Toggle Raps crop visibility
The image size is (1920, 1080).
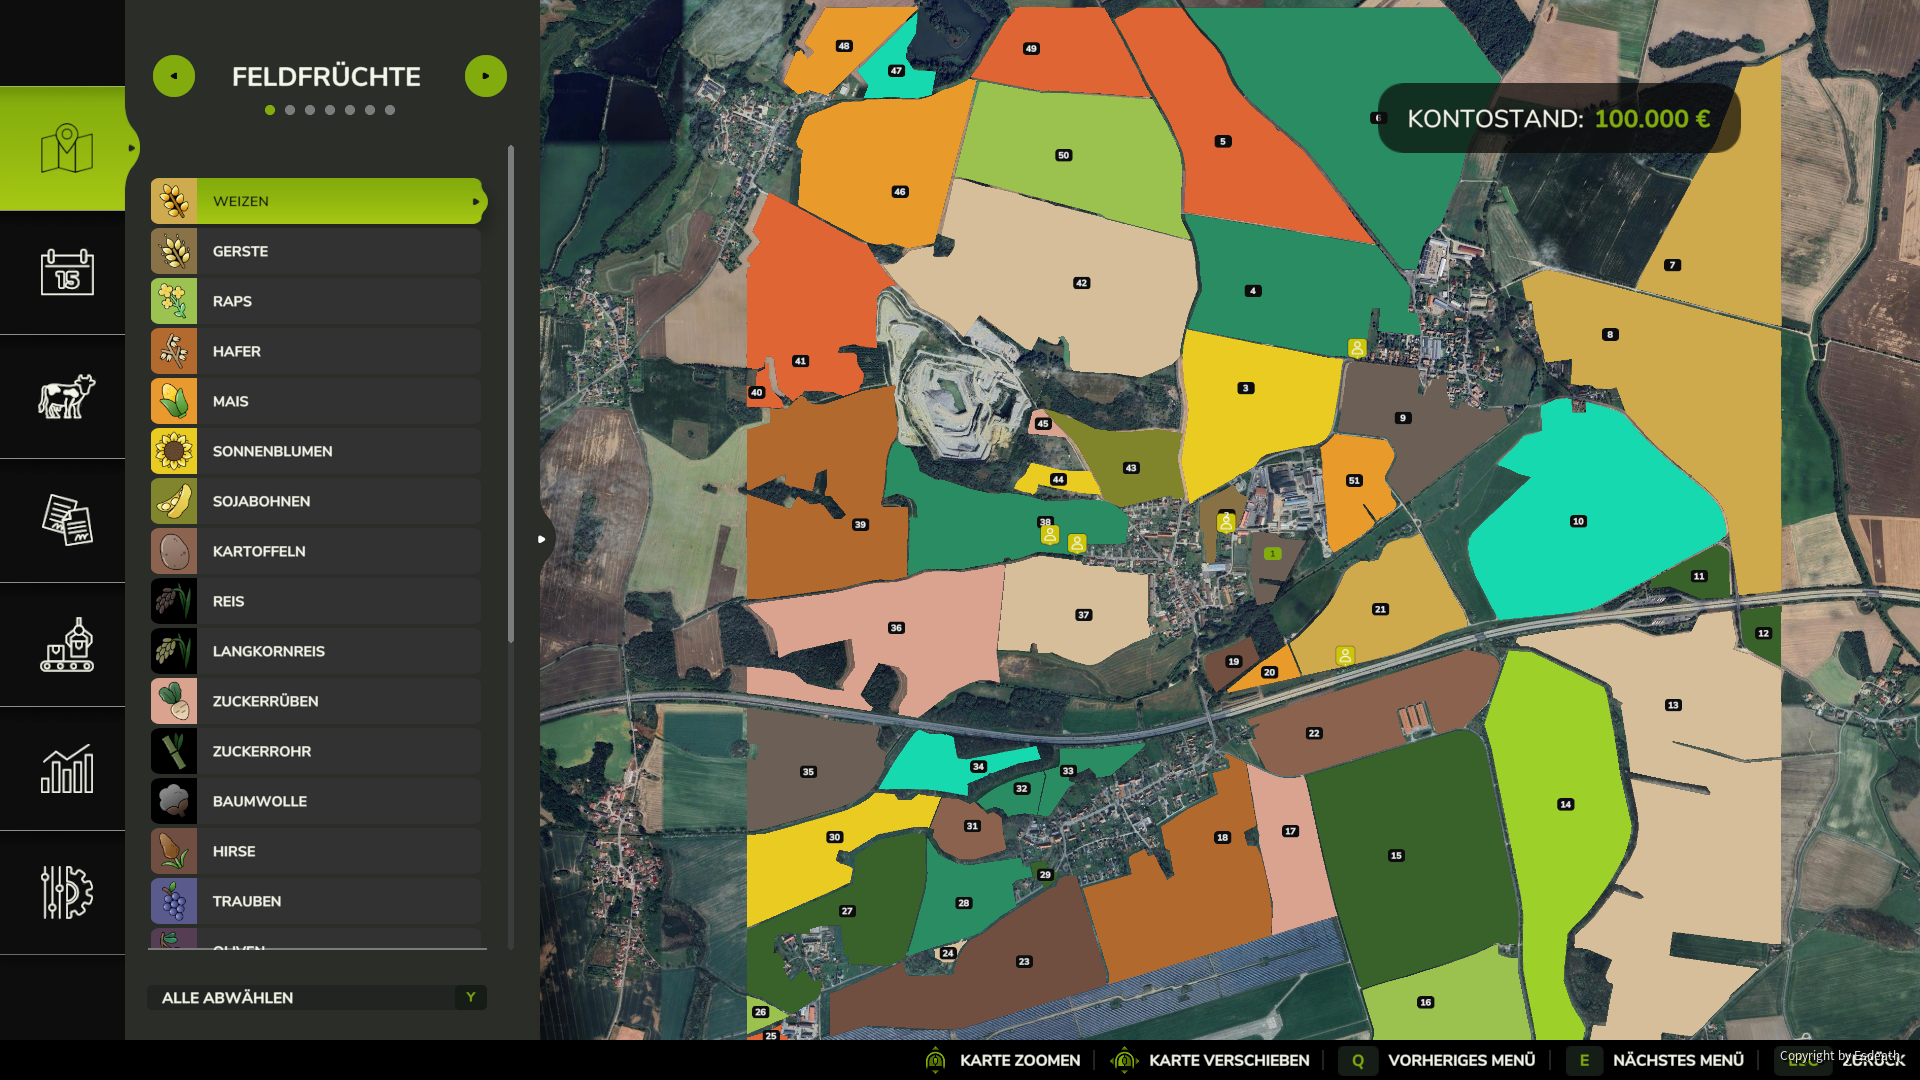click(x=316, y=301)
